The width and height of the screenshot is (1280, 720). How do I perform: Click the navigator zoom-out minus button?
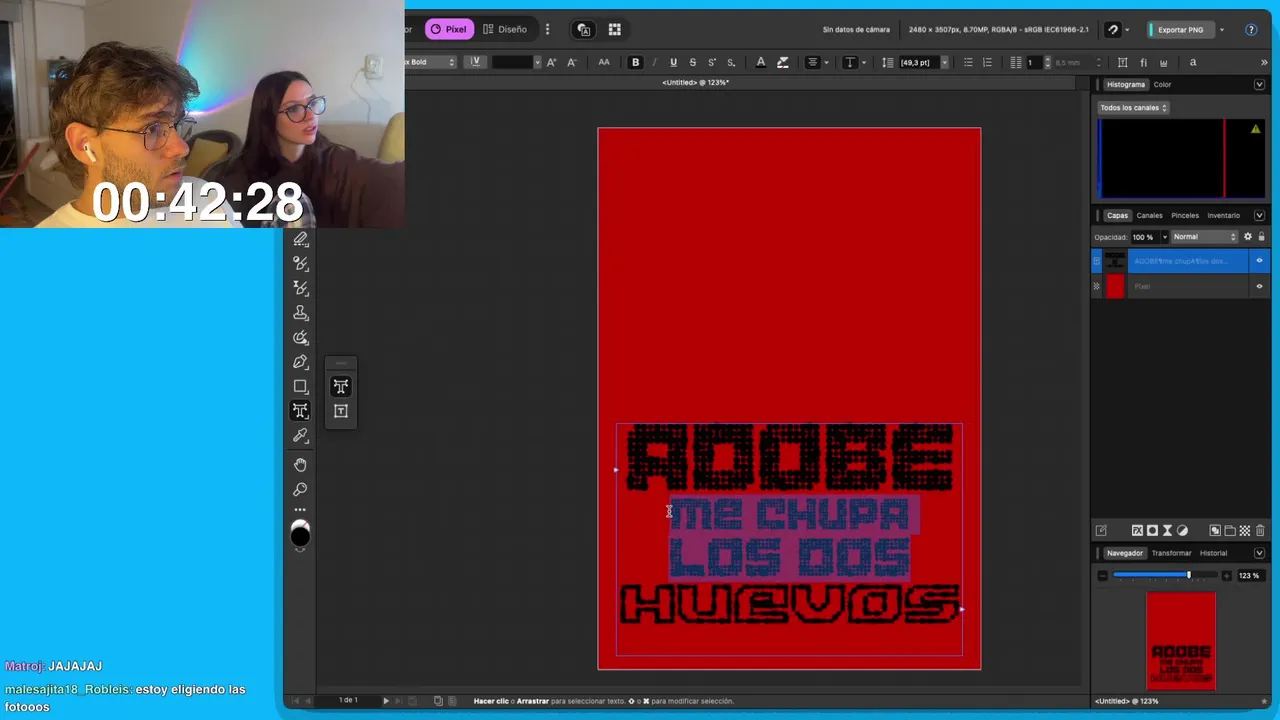click(x=1103, y=576)
